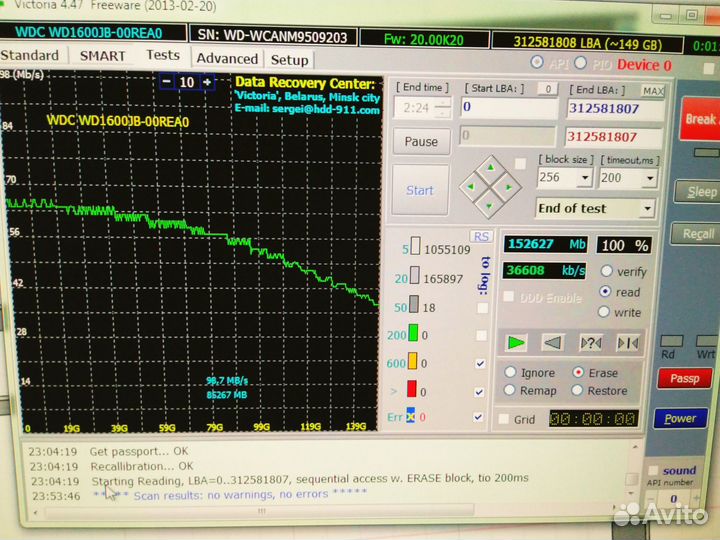Click the blue Err X block indicator
Screen dimensions: 720x540
coord(410,416)
